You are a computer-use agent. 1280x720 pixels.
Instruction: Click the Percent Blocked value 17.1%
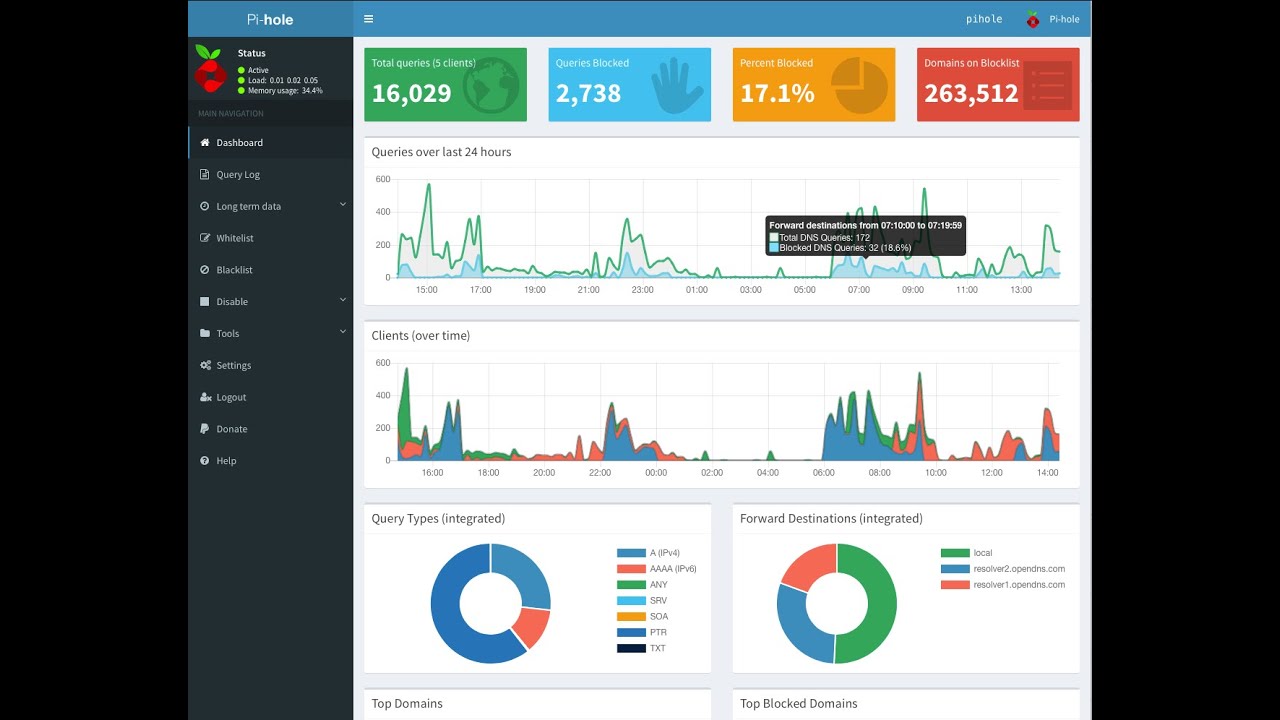click(777, 94)
